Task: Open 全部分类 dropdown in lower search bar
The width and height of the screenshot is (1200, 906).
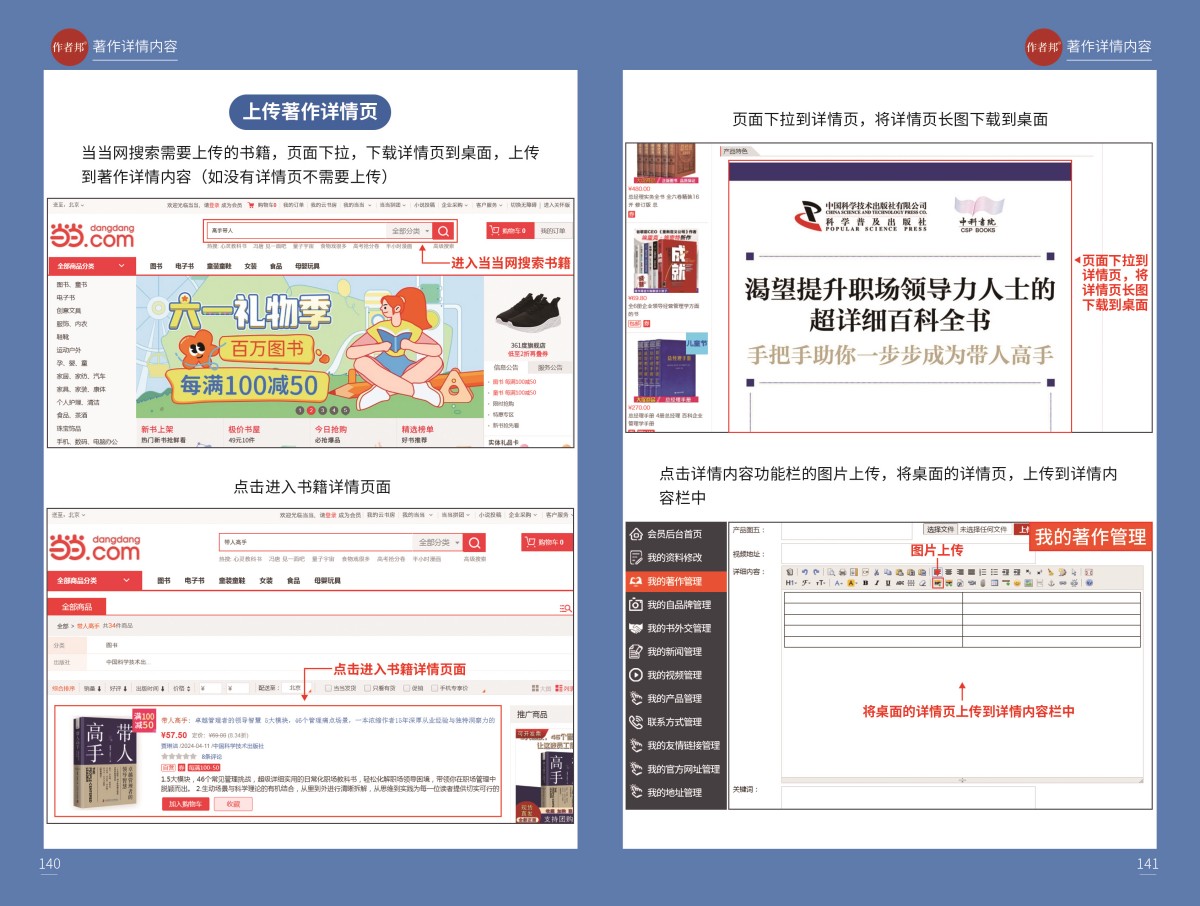Action: tap(440, 542)
